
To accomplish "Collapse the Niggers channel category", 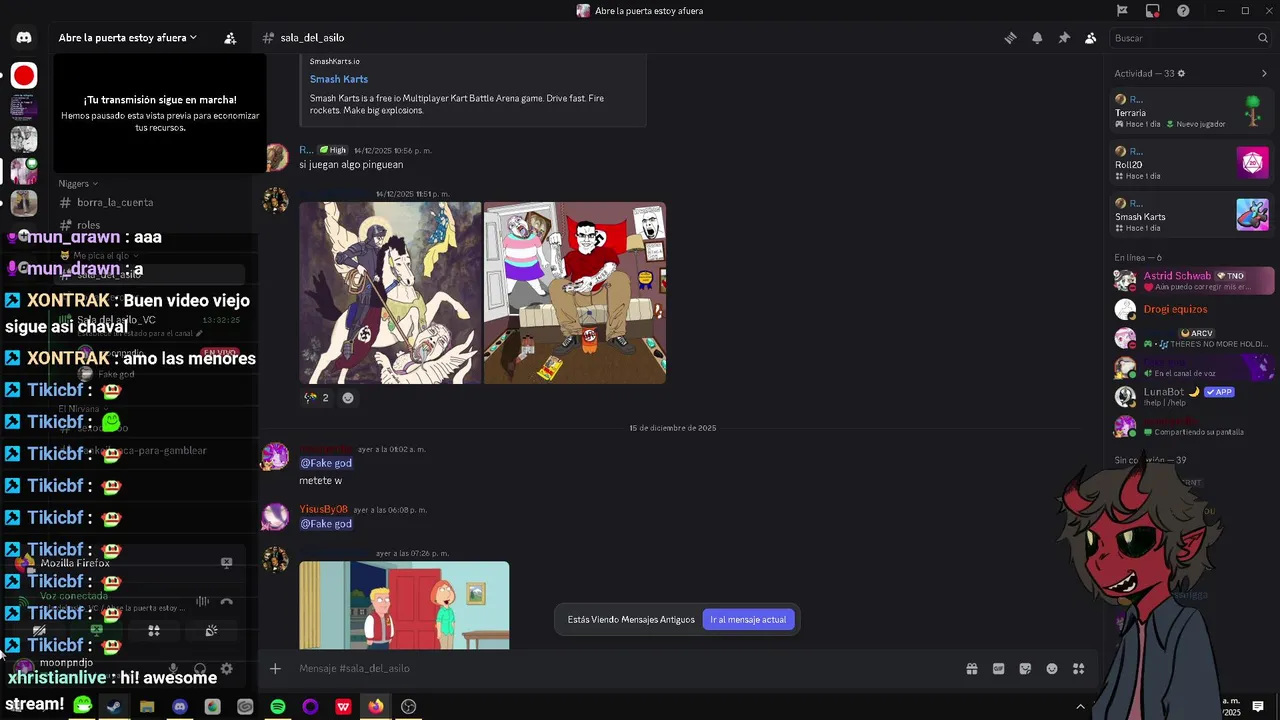I will coord(78,184).
